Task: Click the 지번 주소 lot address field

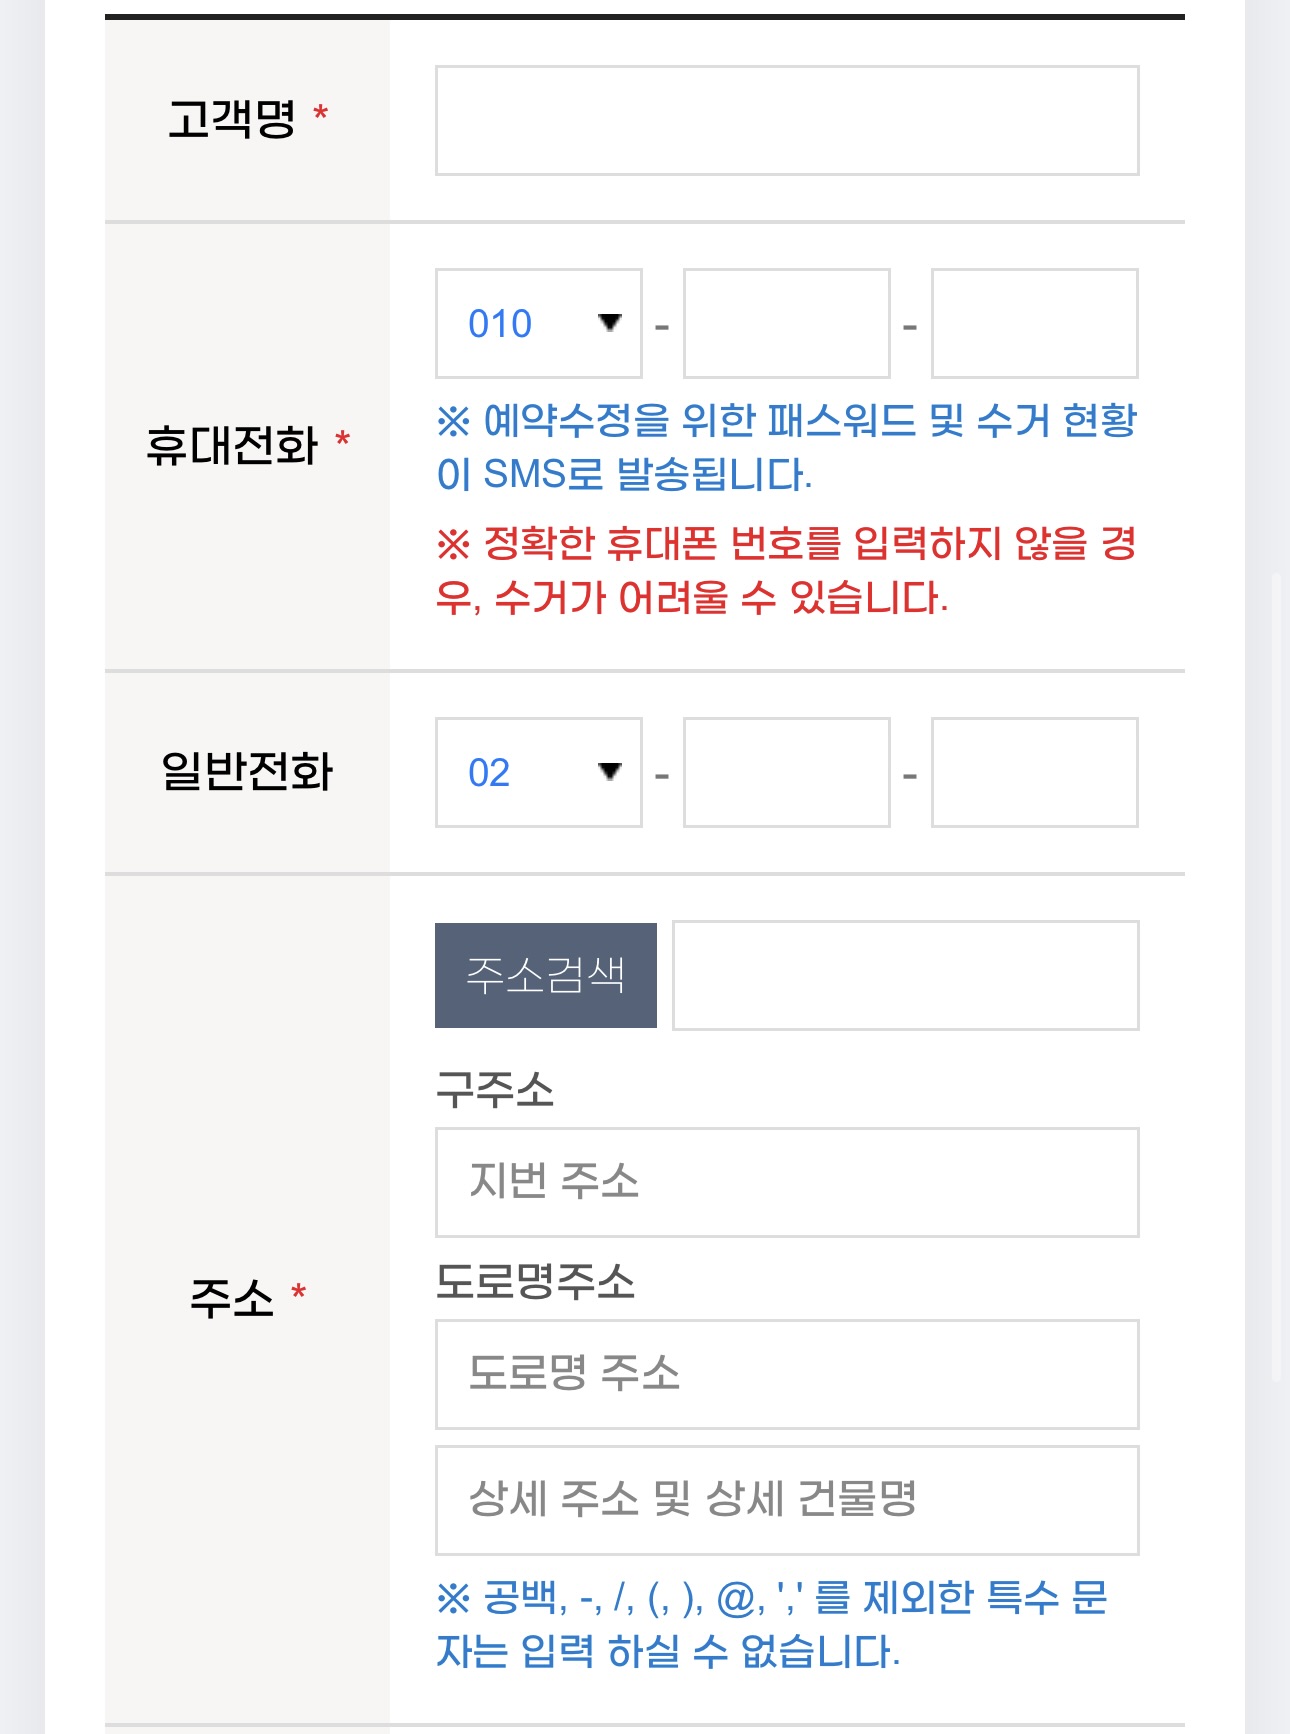Action: 785,1180
